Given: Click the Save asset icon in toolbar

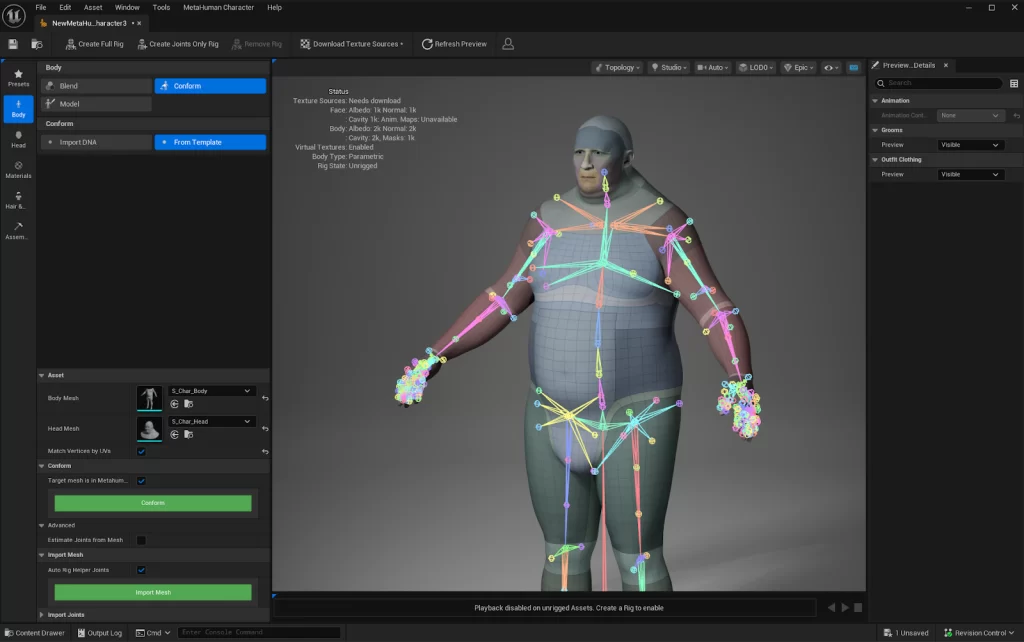Looking at the screenshot, I should coord(13,44).
